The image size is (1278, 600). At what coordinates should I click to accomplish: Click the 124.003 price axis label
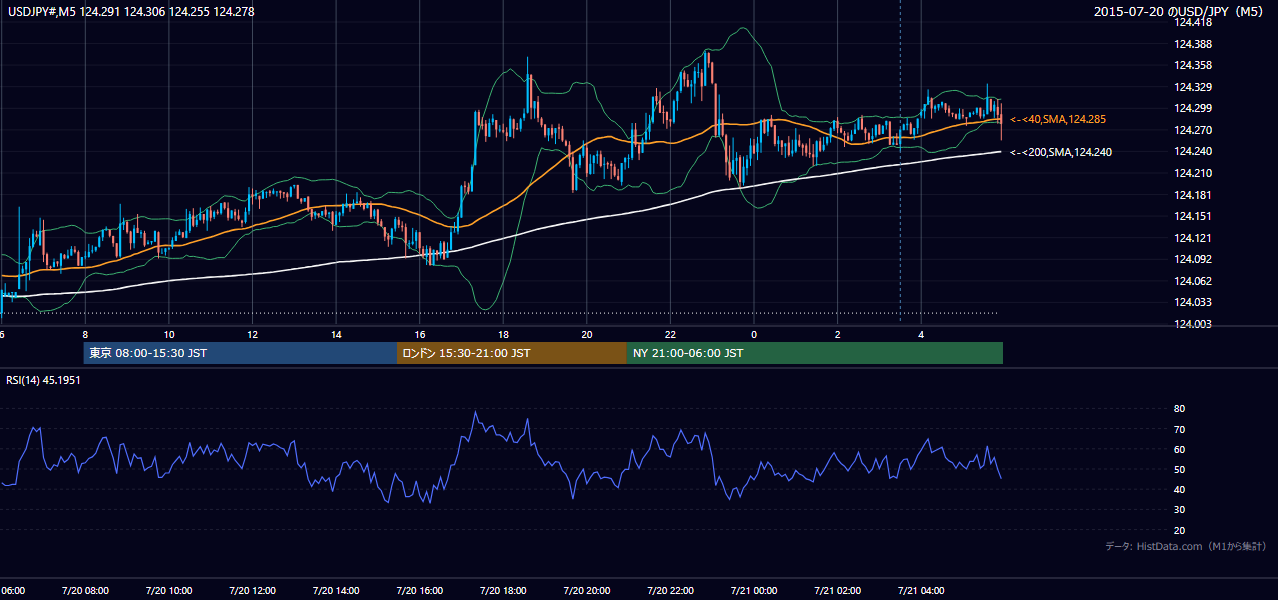1193,324
